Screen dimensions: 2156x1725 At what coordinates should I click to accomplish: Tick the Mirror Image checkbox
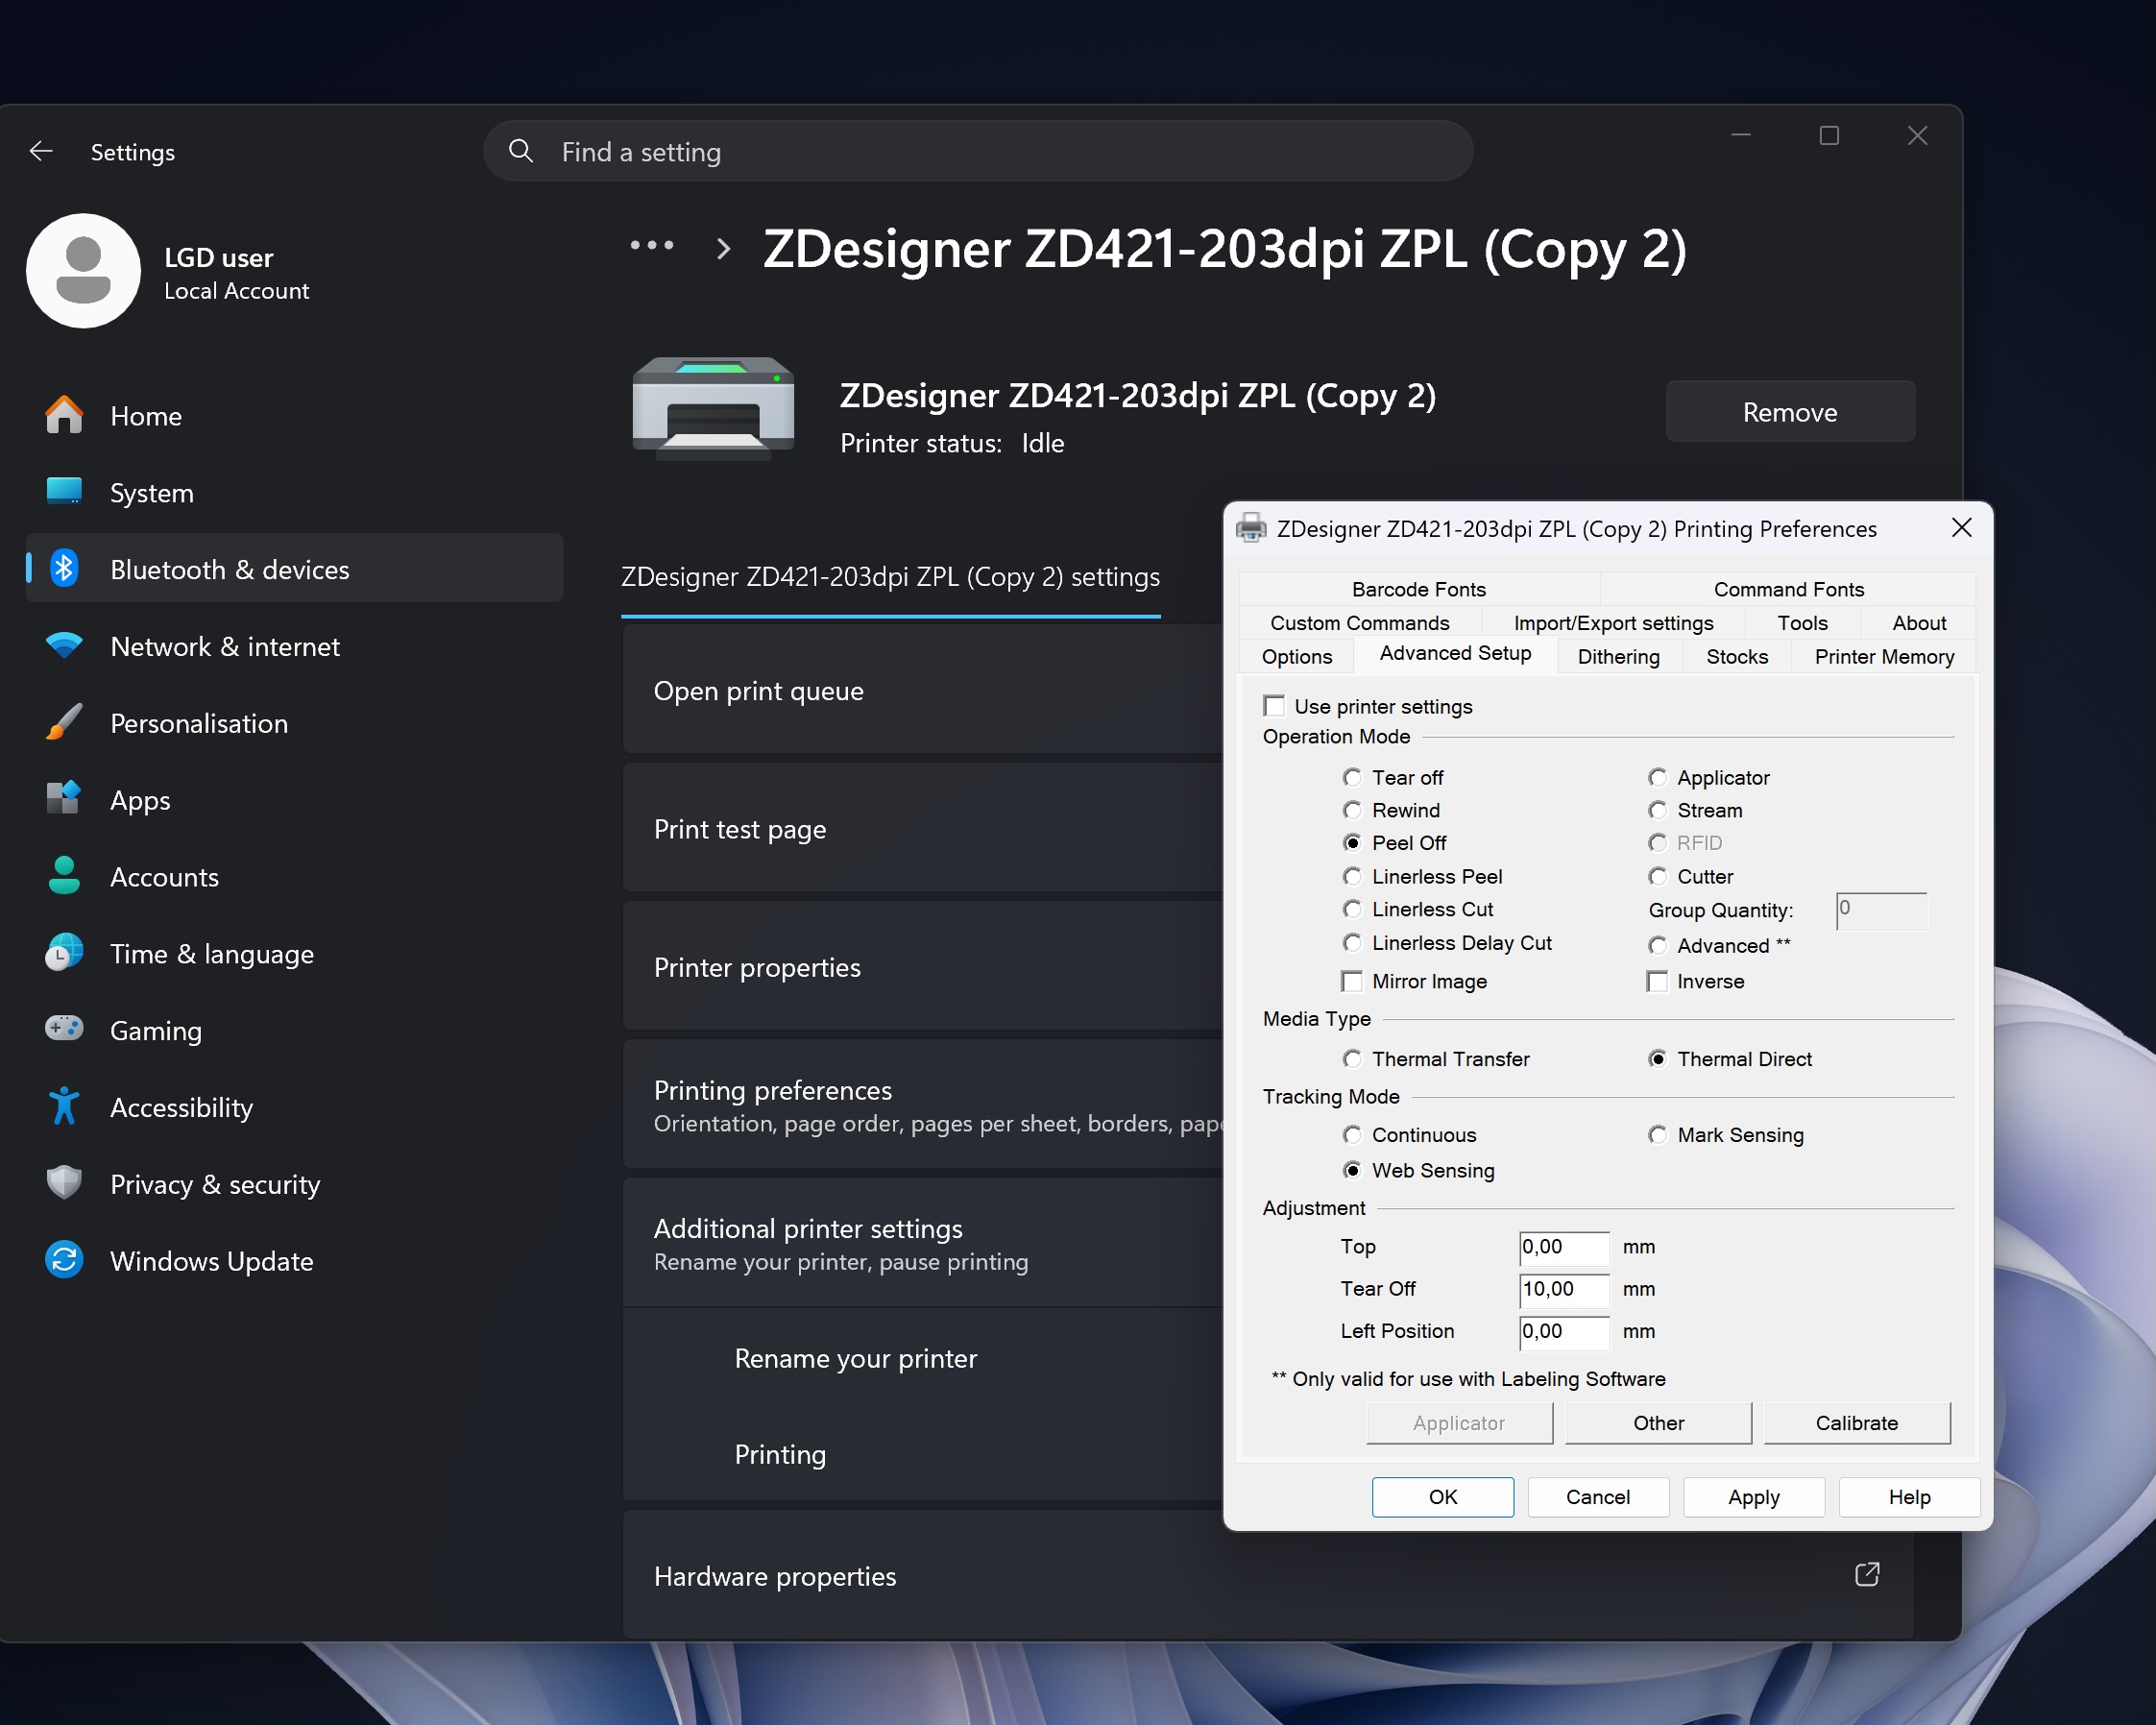coord(1352,981)
